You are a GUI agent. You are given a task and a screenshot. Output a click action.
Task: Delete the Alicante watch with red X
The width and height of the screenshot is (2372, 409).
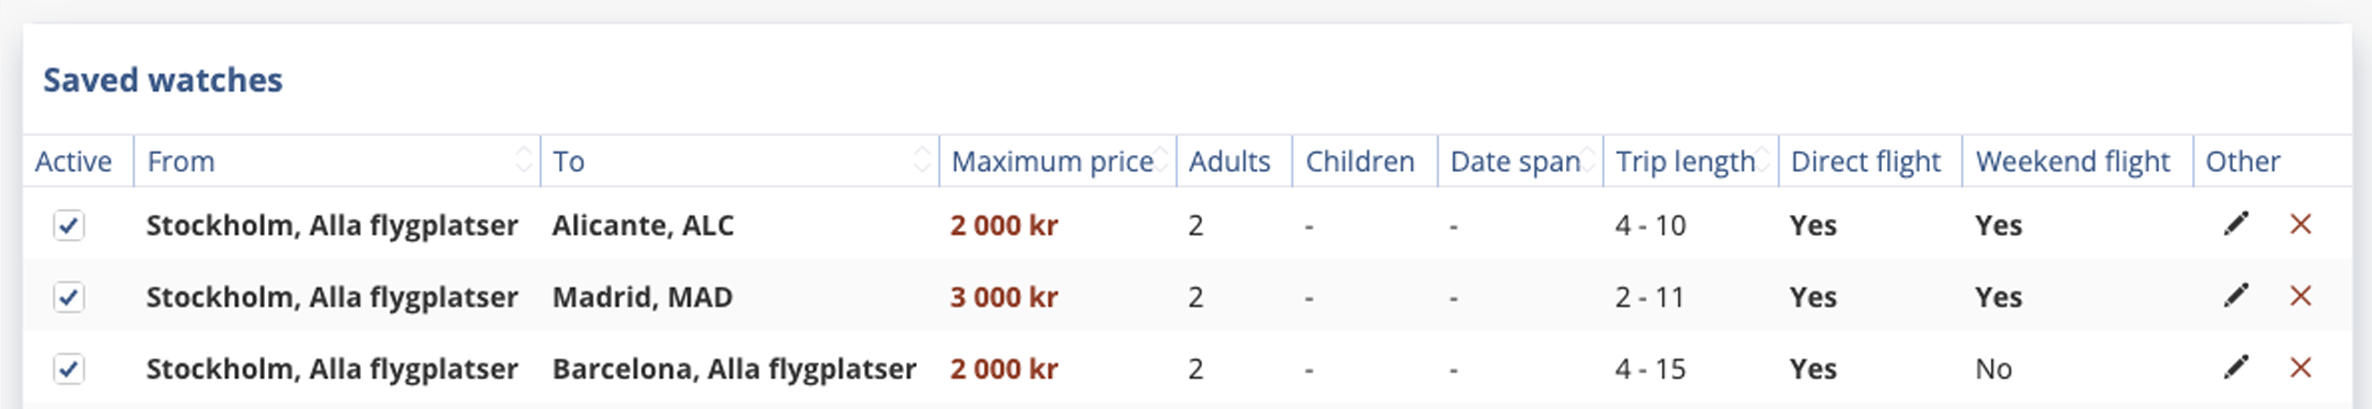tap(2300, 224)
